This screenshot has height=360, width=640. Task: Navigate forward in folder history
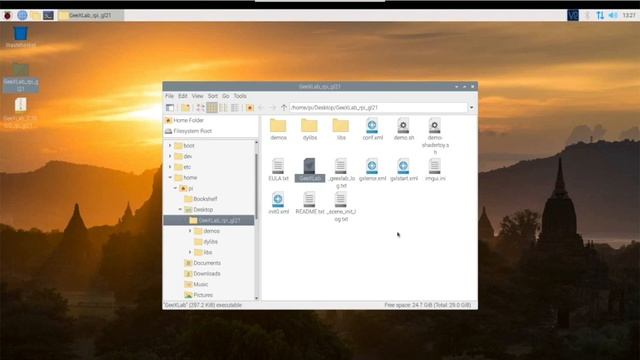[272, 108]
